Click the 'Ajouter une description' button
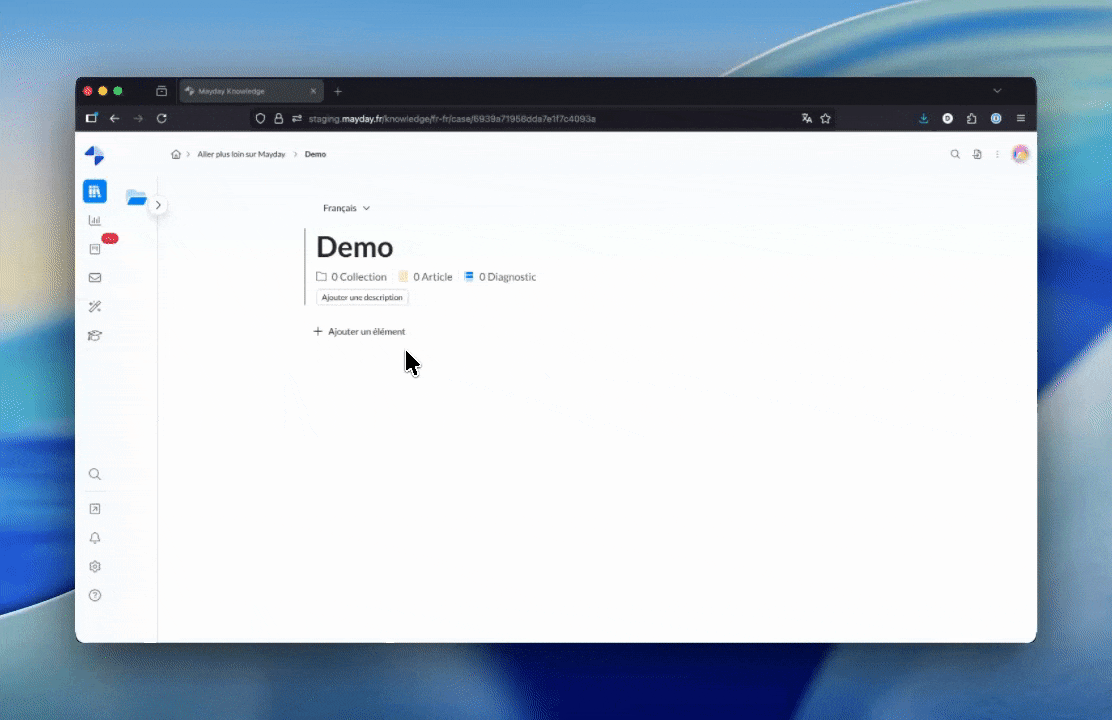 point(362,298)
